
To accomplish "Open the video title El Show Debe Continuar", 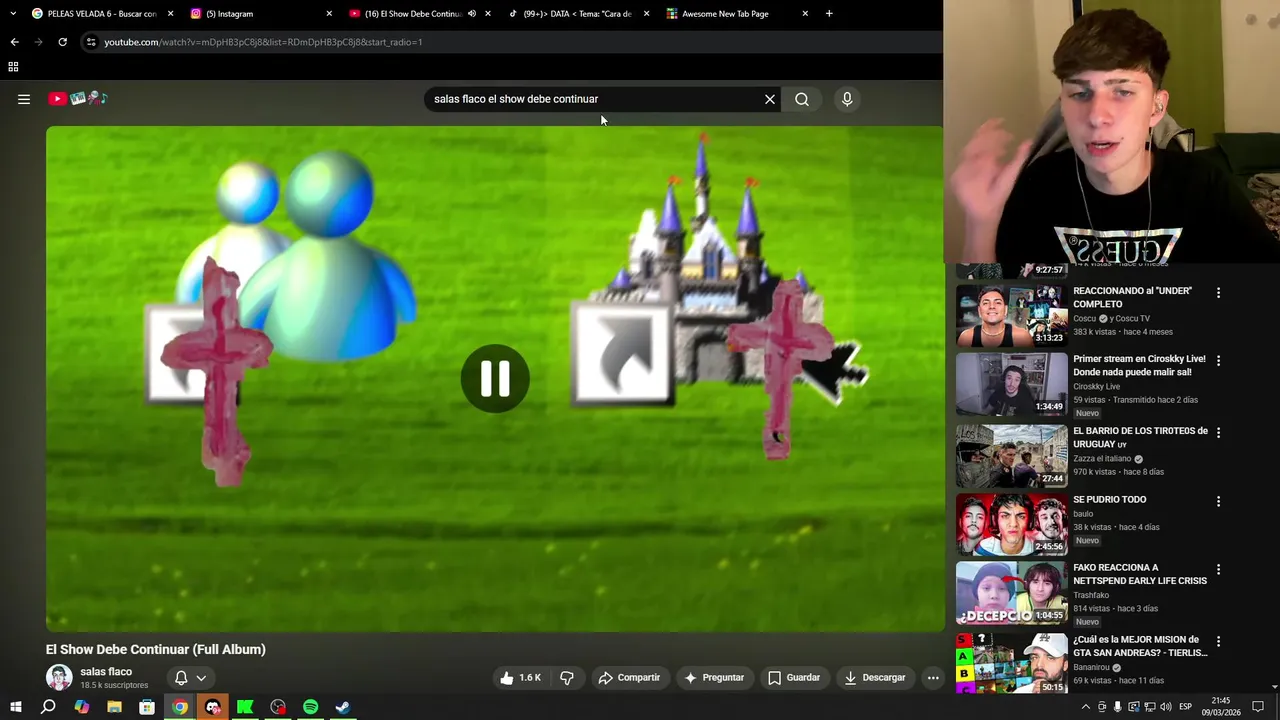I will pyautogui.click(x=155, y=650).
